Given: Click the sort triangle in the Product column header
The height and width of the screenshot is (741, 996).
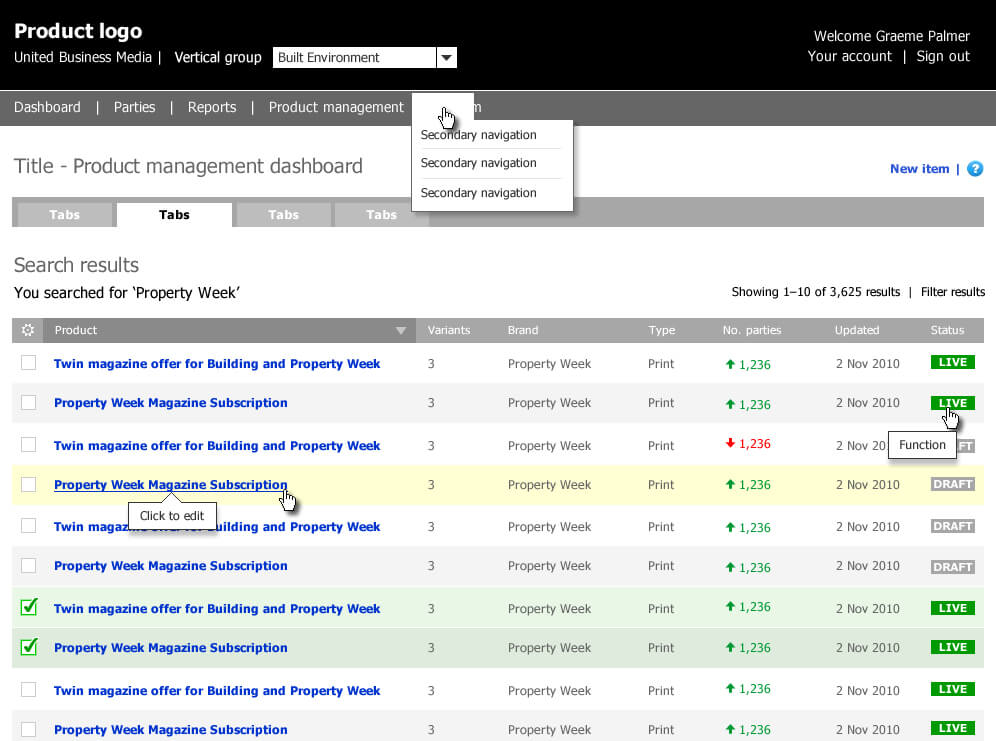Looking at the screenshot, I should click(x=401, y=331).
